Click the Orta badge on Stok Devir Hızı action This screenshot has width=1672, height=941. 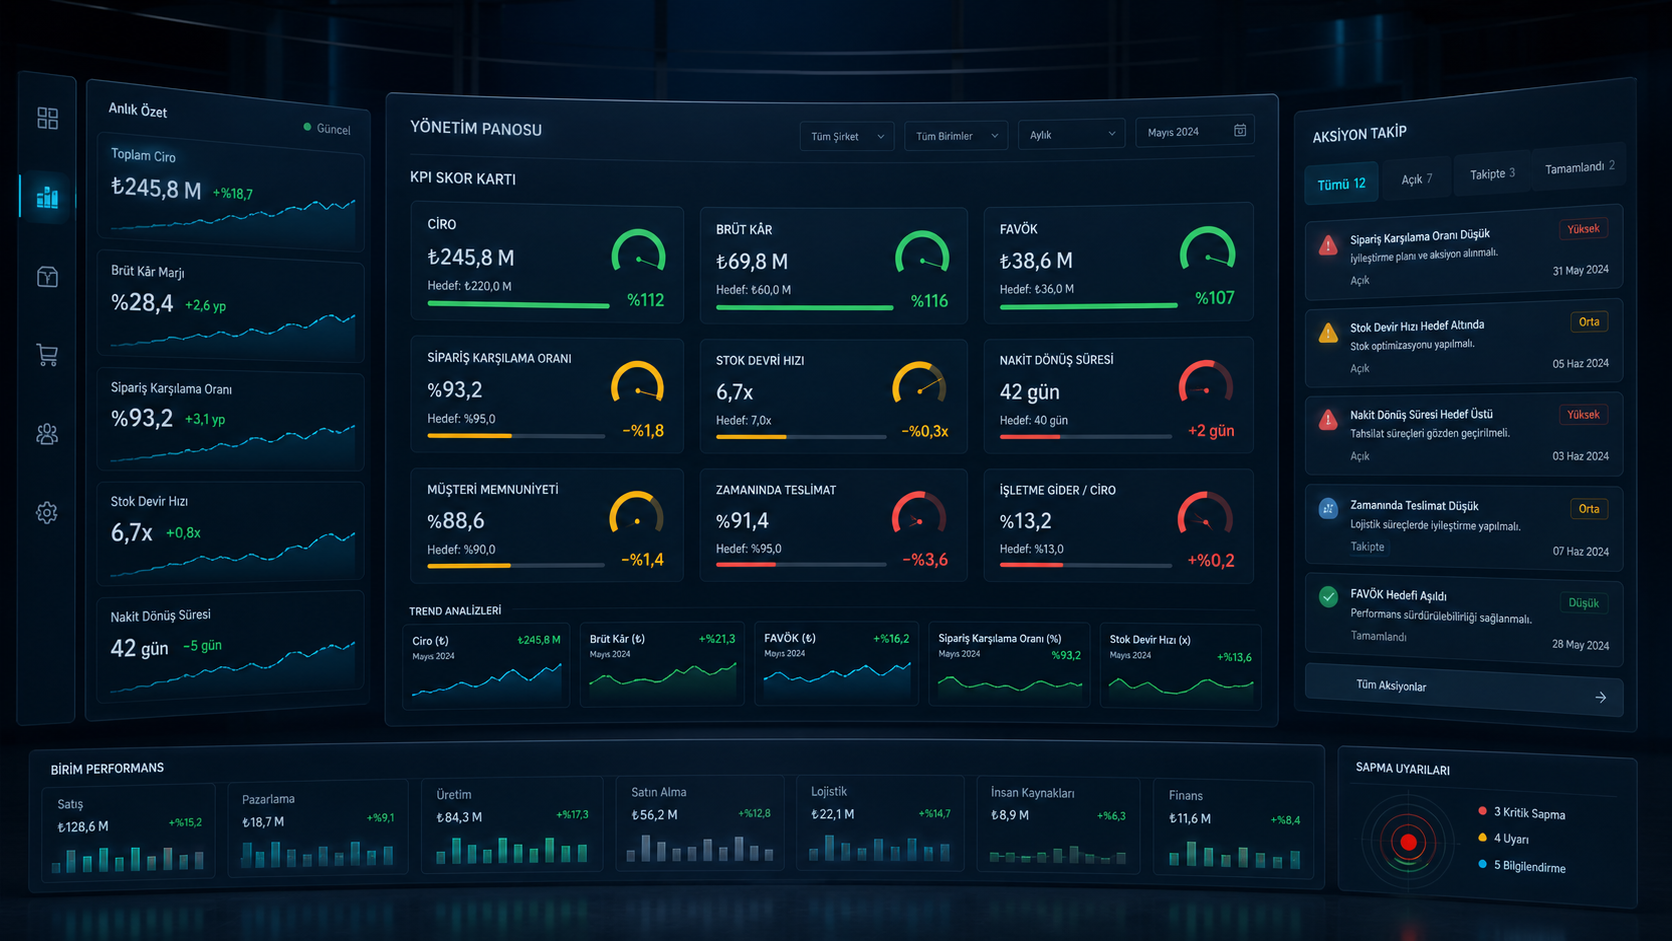tap(1589, 322)
